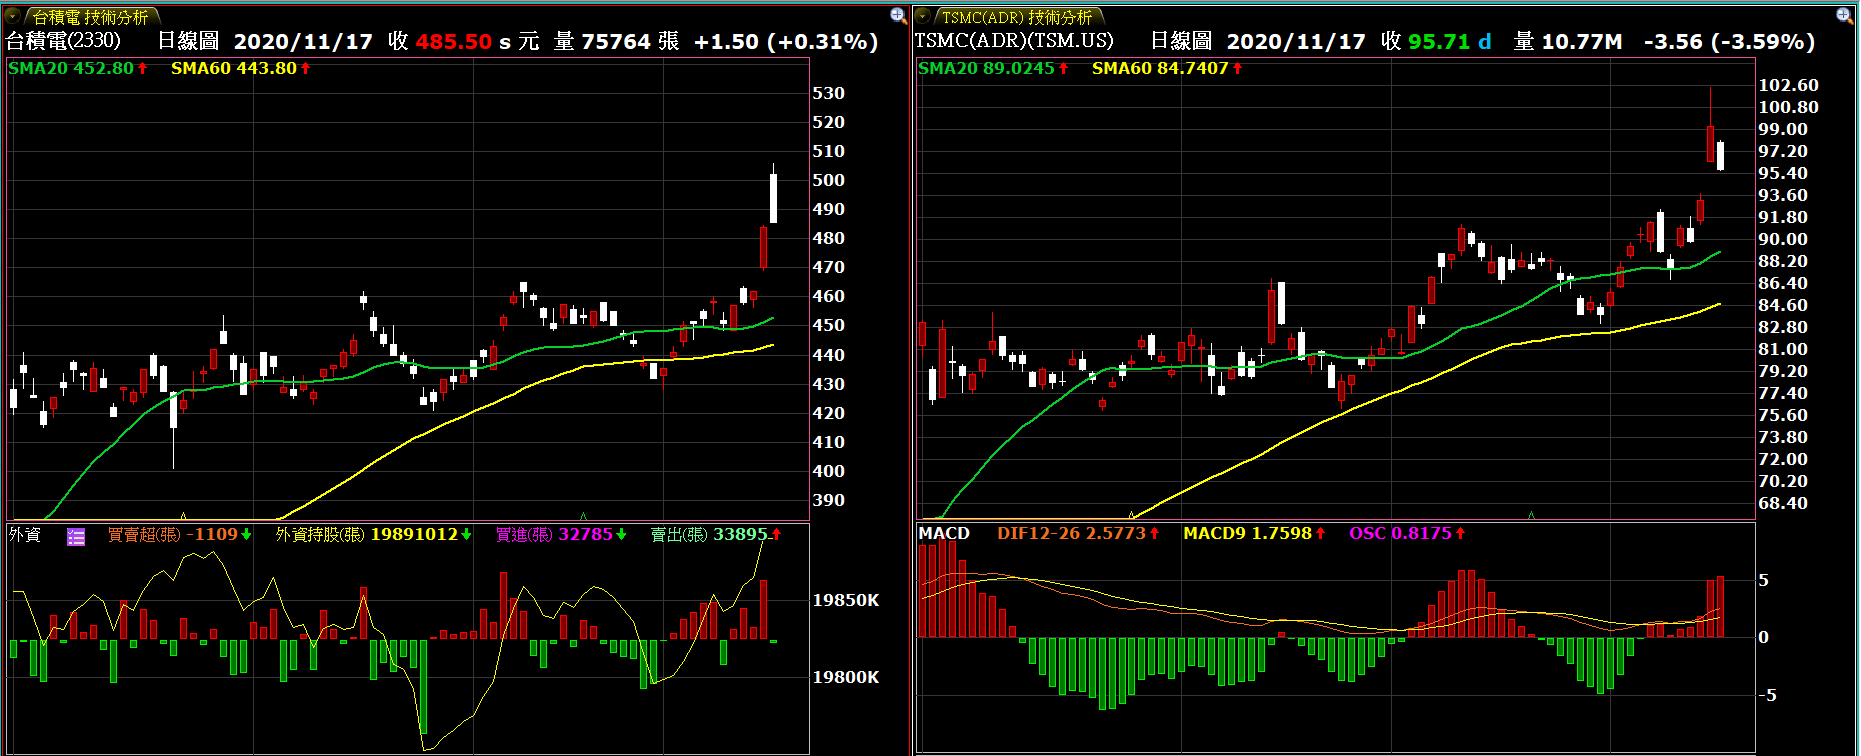Click the MACD indicator title

click(x=944, y=534)
